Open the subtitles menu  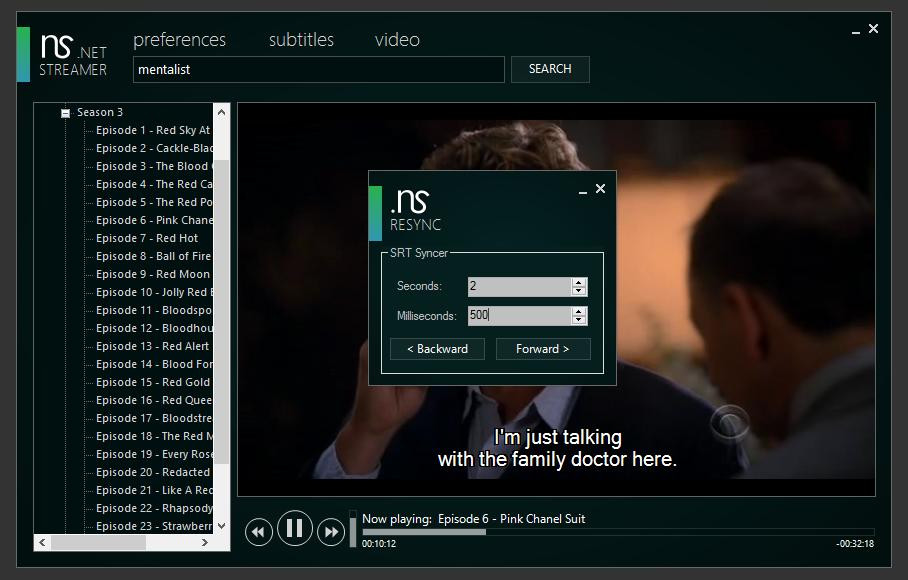301,39
